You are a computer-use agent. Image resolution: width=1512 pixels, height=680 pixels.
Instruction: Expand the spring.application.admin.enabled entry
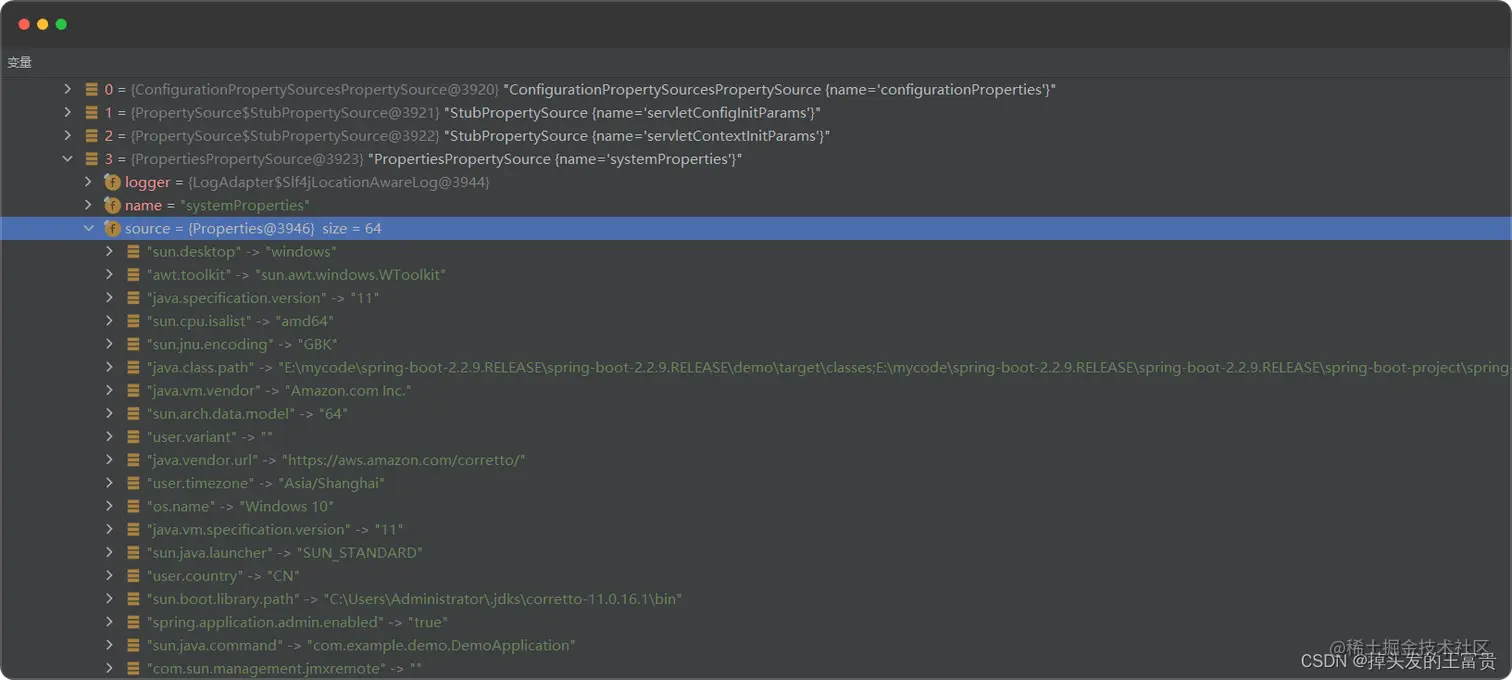[x=110, y=622]
